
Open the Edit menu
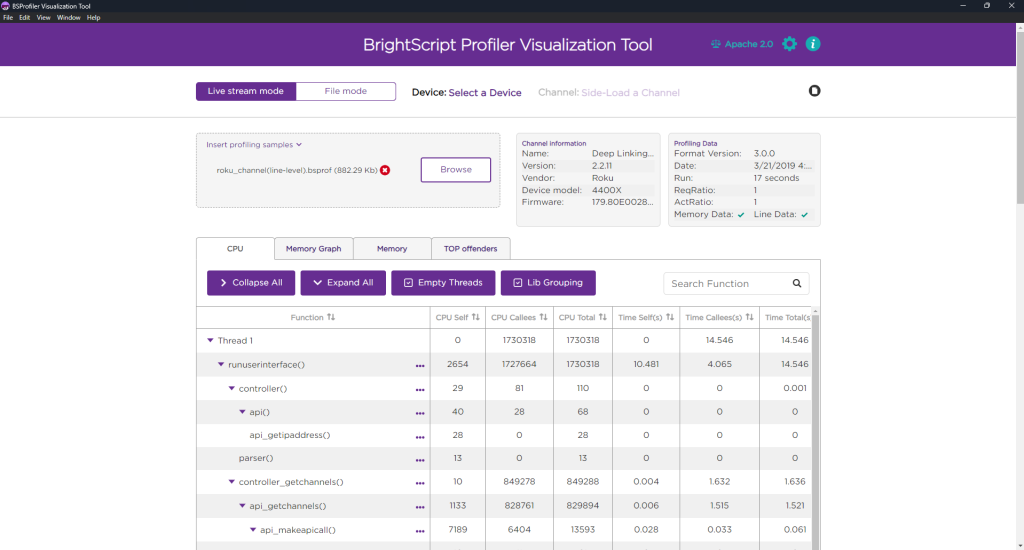pos(24,18)
